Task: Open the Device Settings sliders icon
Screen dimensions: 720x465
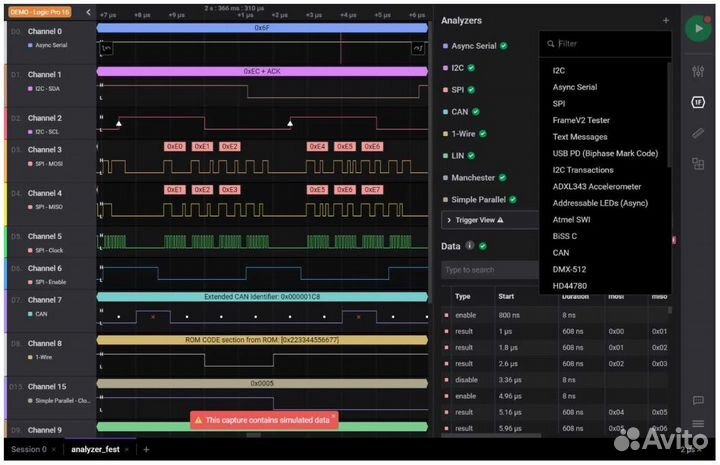Action: tap(698, 72)
